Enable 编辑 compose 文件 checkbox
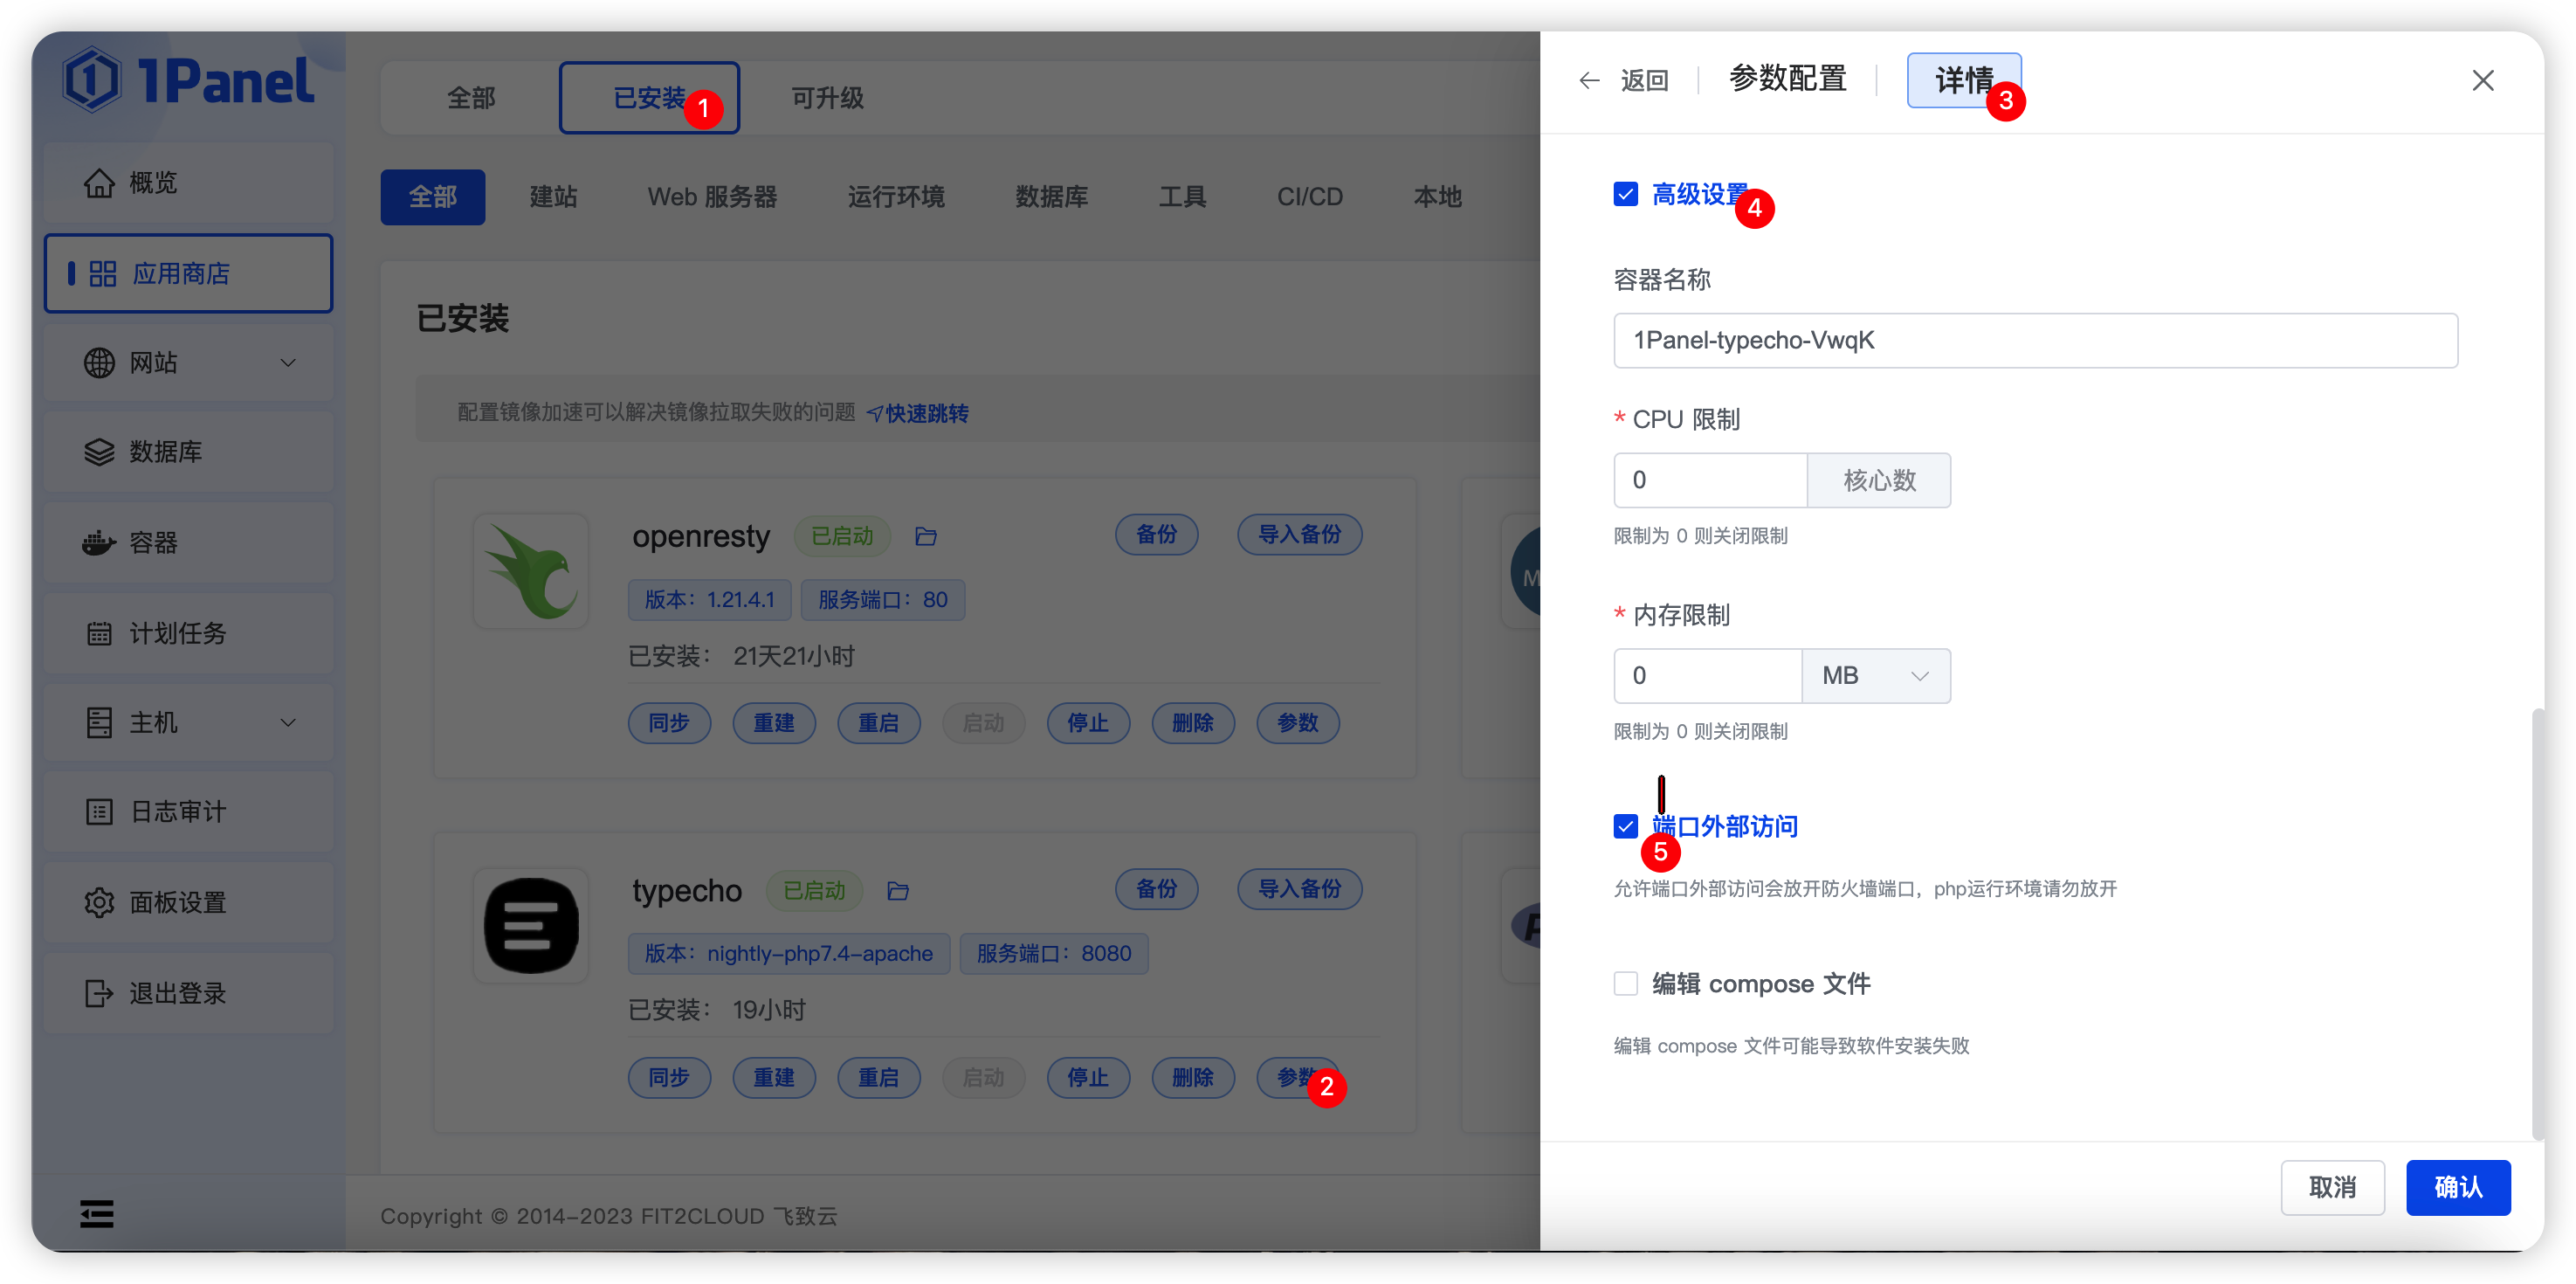 pos(1626,984)
